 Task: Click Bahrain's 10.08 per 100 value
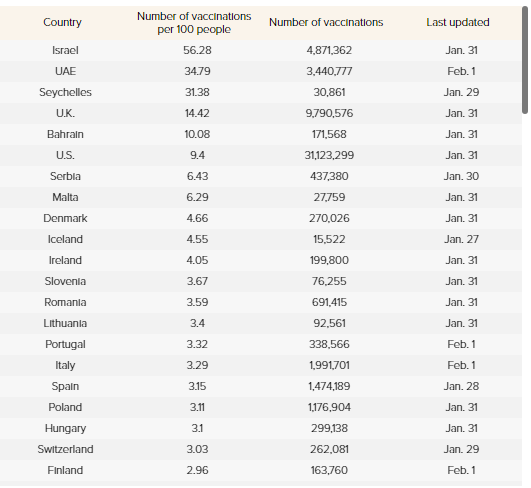(x=197, y=134)
